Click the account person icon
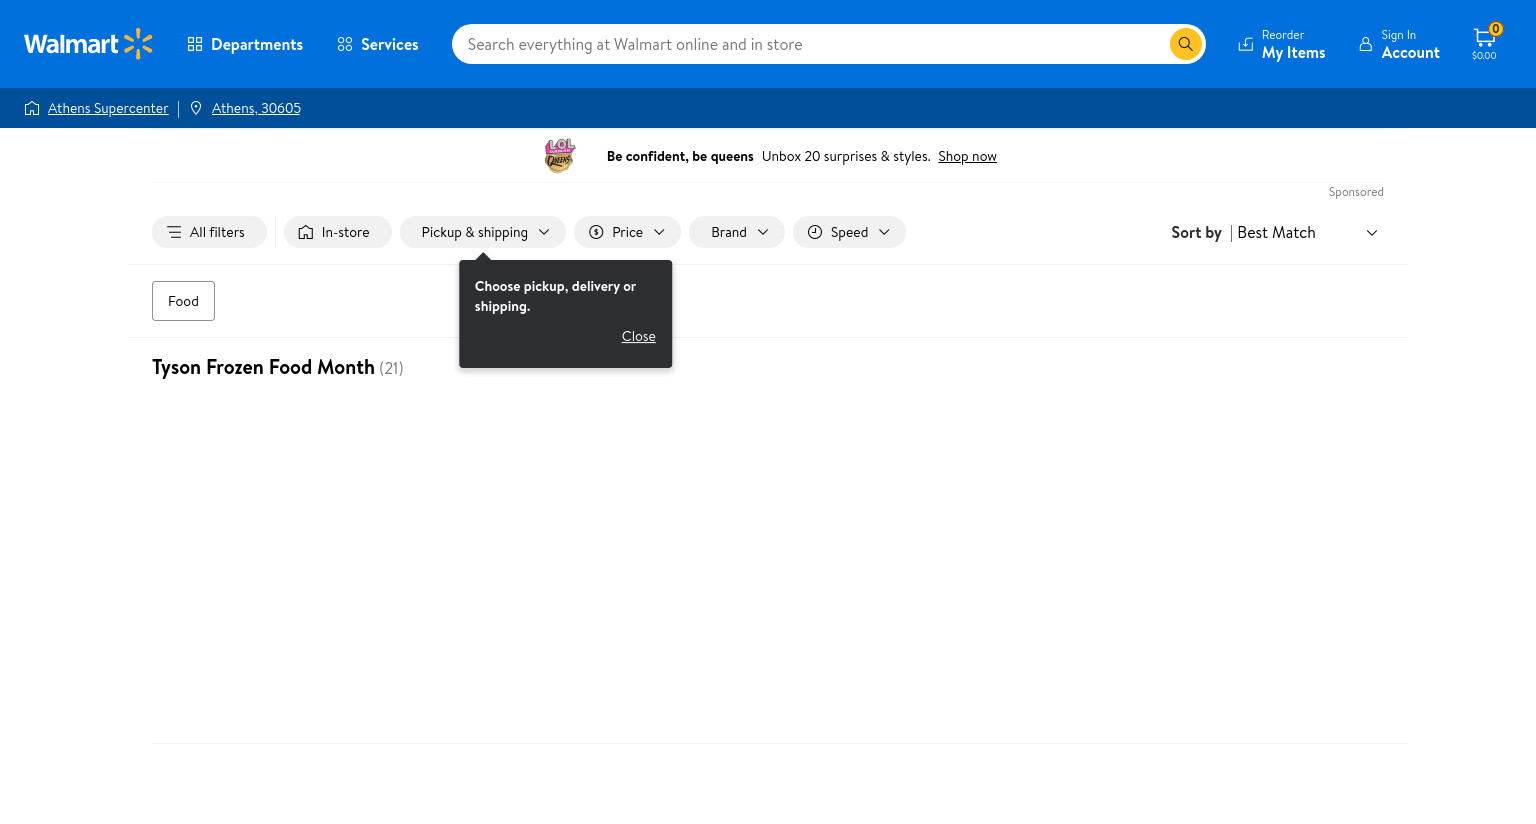Viewport: 1536px width, 824px height. [1365, 44]
